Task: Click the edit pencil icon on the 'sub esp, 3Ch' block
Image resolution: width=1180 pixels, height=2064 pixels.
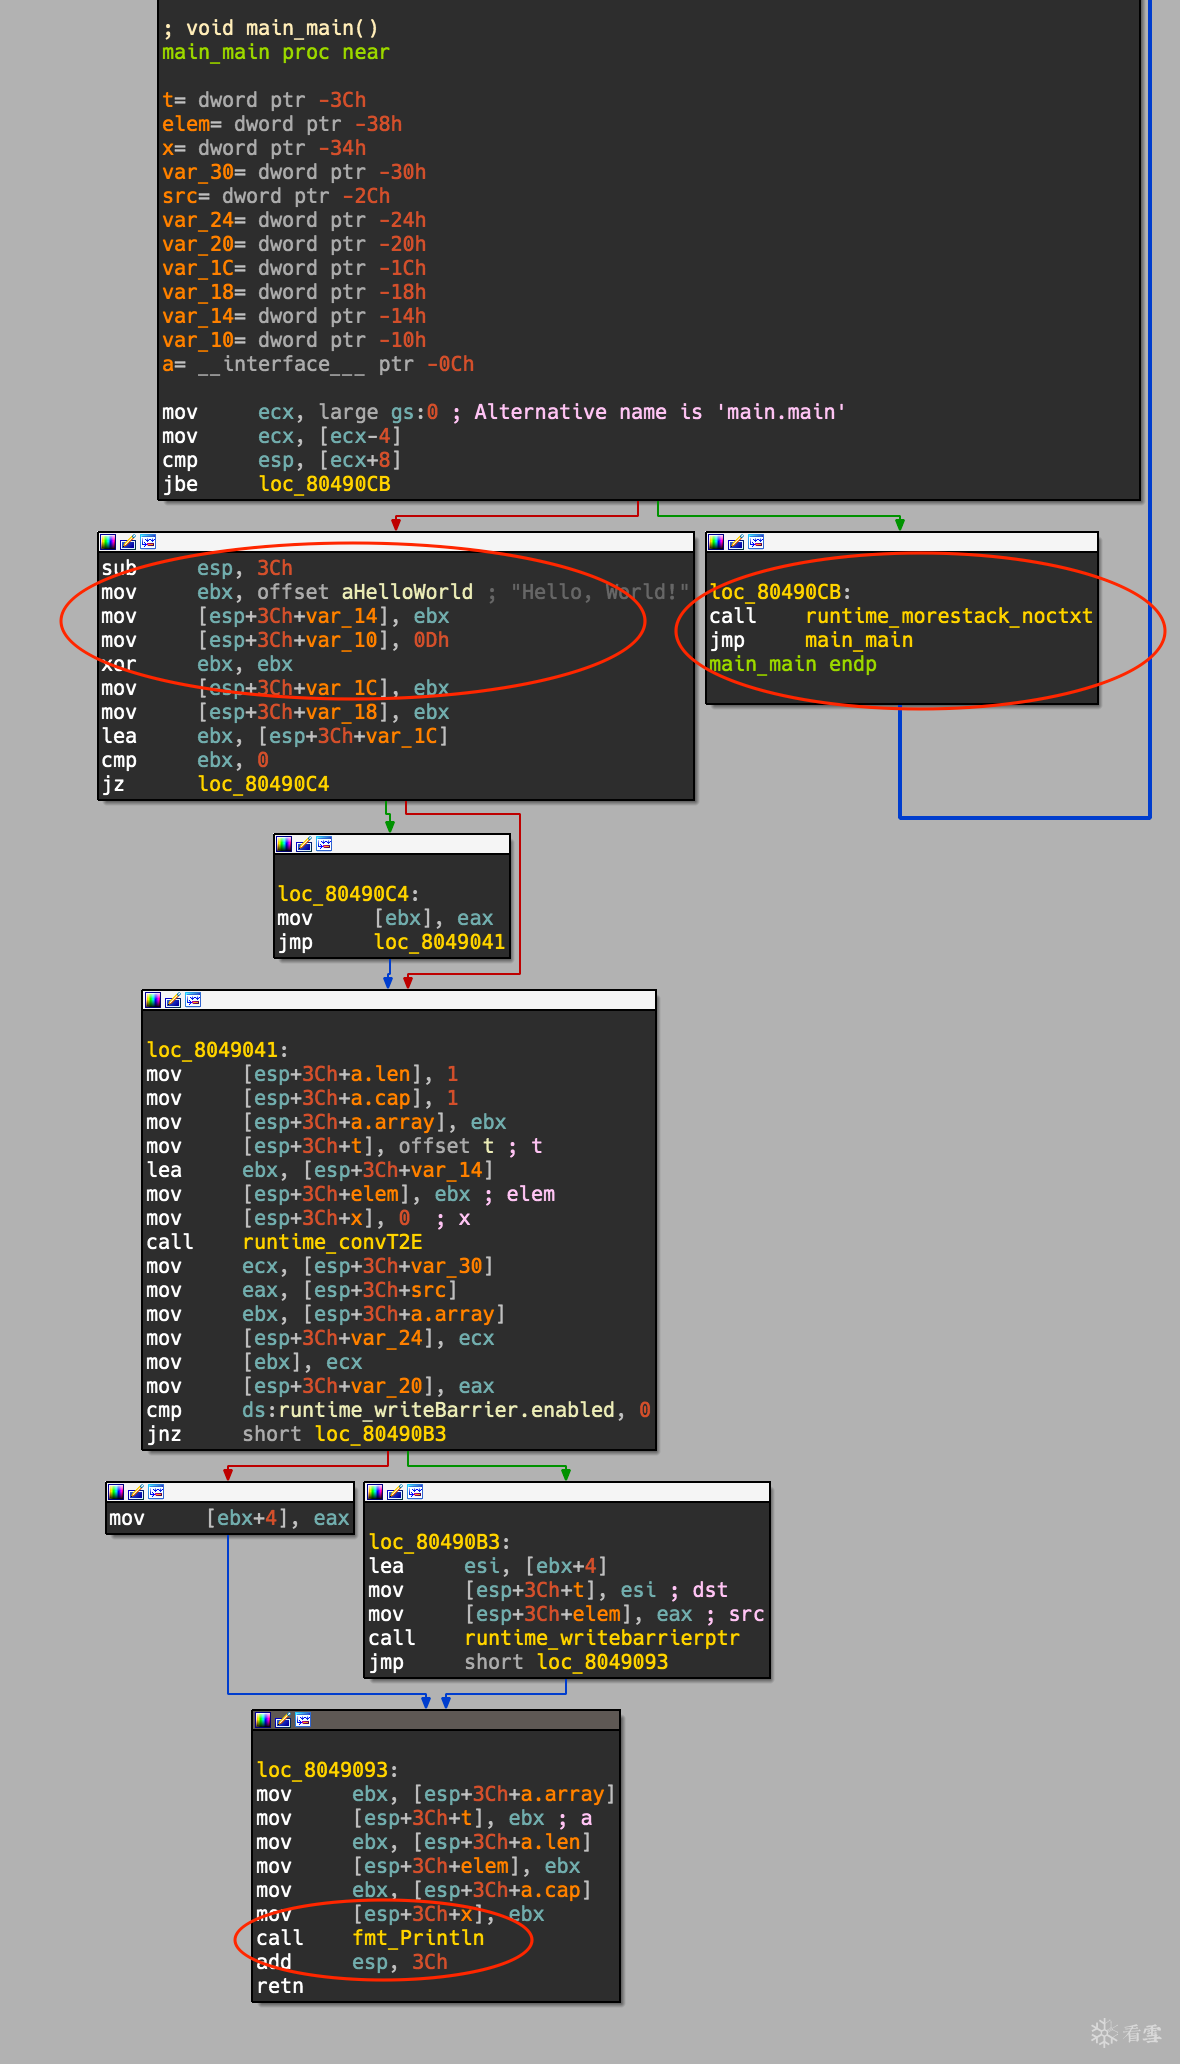Action: point(128,542)
